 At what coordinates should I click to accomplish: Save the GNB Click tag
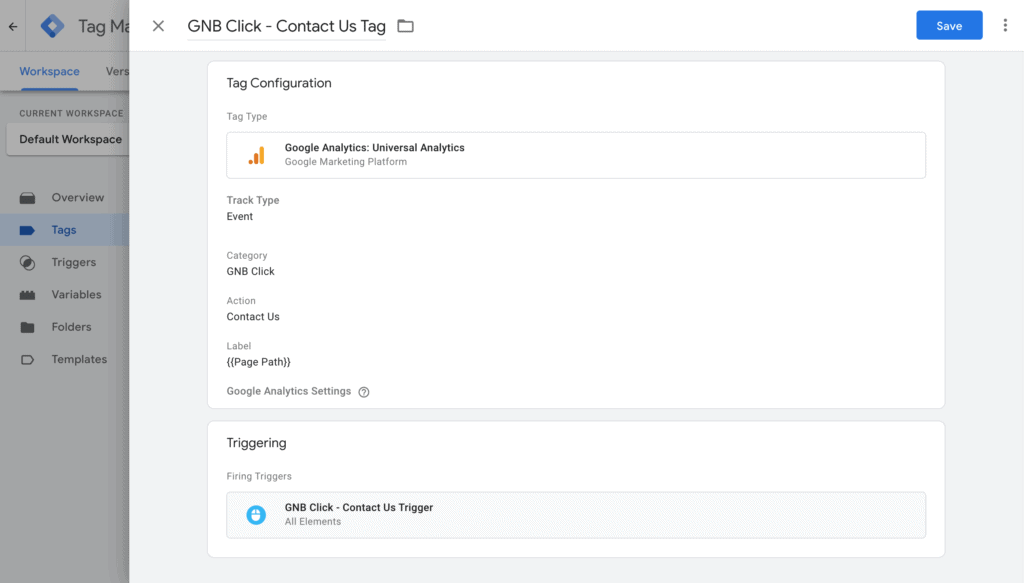click(x=949, y=25)
